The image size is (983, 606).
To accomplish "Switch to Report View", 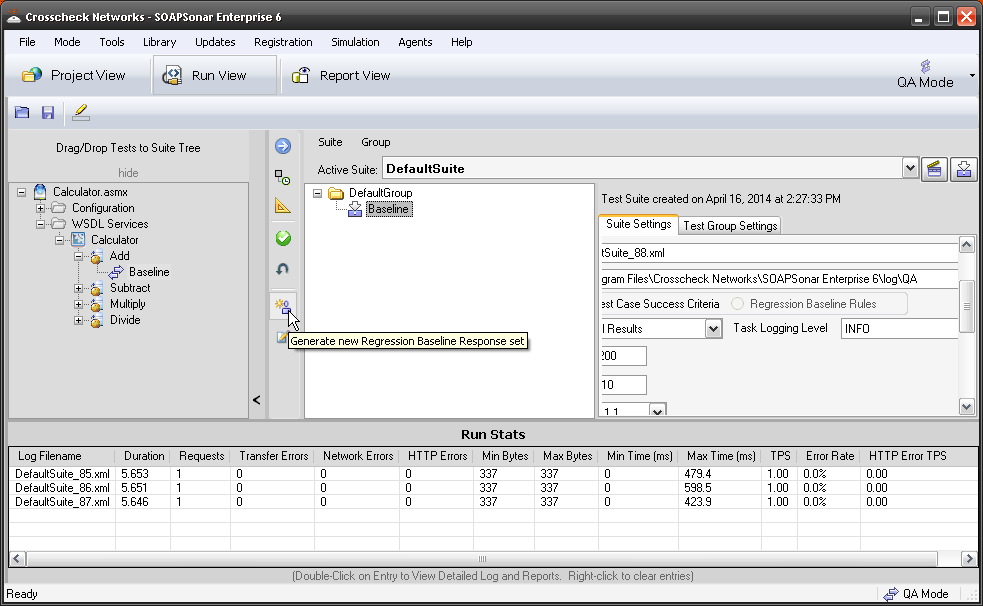I will [x=341, y=76].
